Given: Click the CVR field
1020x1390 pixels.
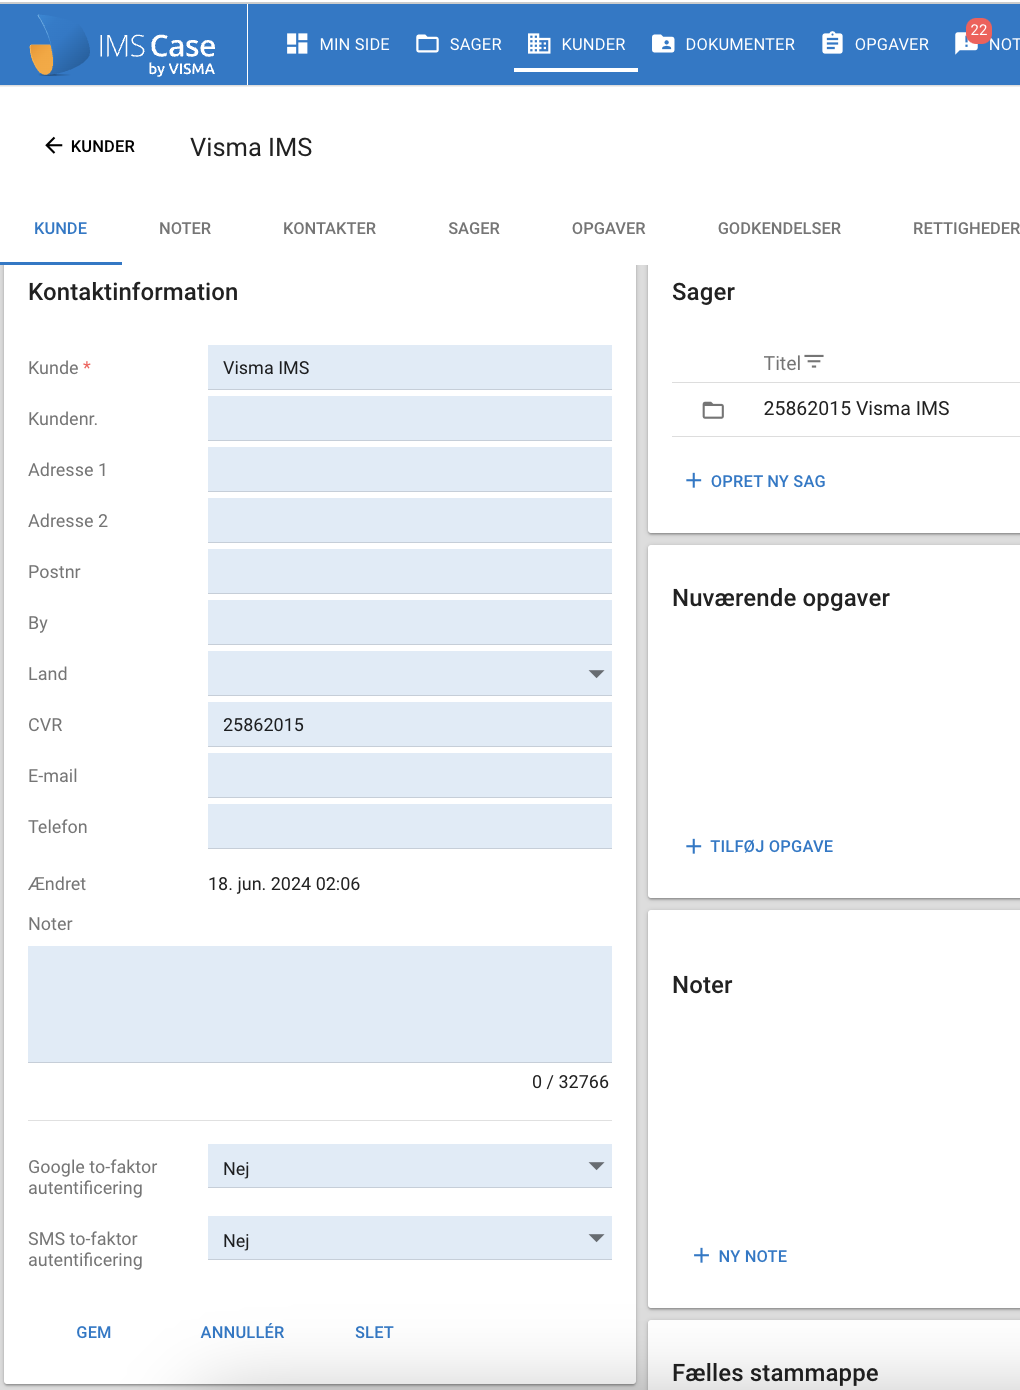Looking at the screenshot, I should [410, 724].
